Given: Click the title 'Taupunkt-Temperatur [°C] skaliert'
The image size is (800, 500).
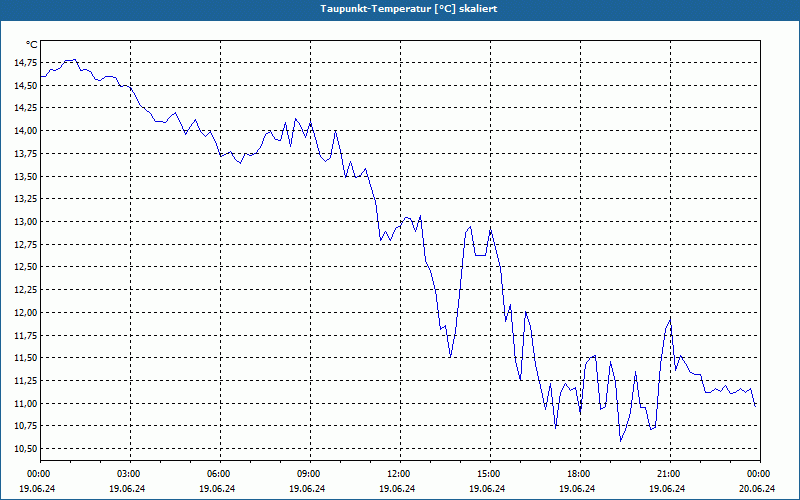Looking at the screenshot, I should click(409, 9).
